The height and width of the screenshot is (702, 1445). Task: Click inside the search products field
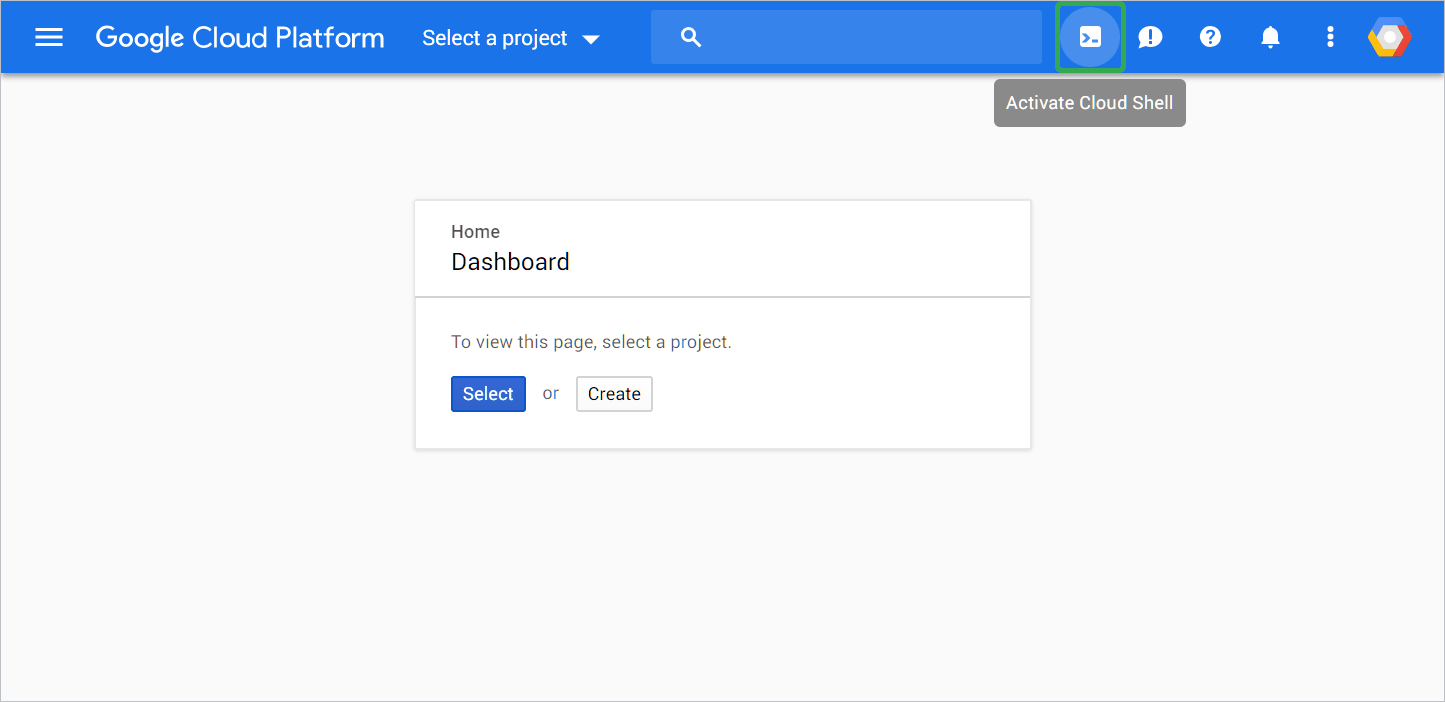point(846,37)
